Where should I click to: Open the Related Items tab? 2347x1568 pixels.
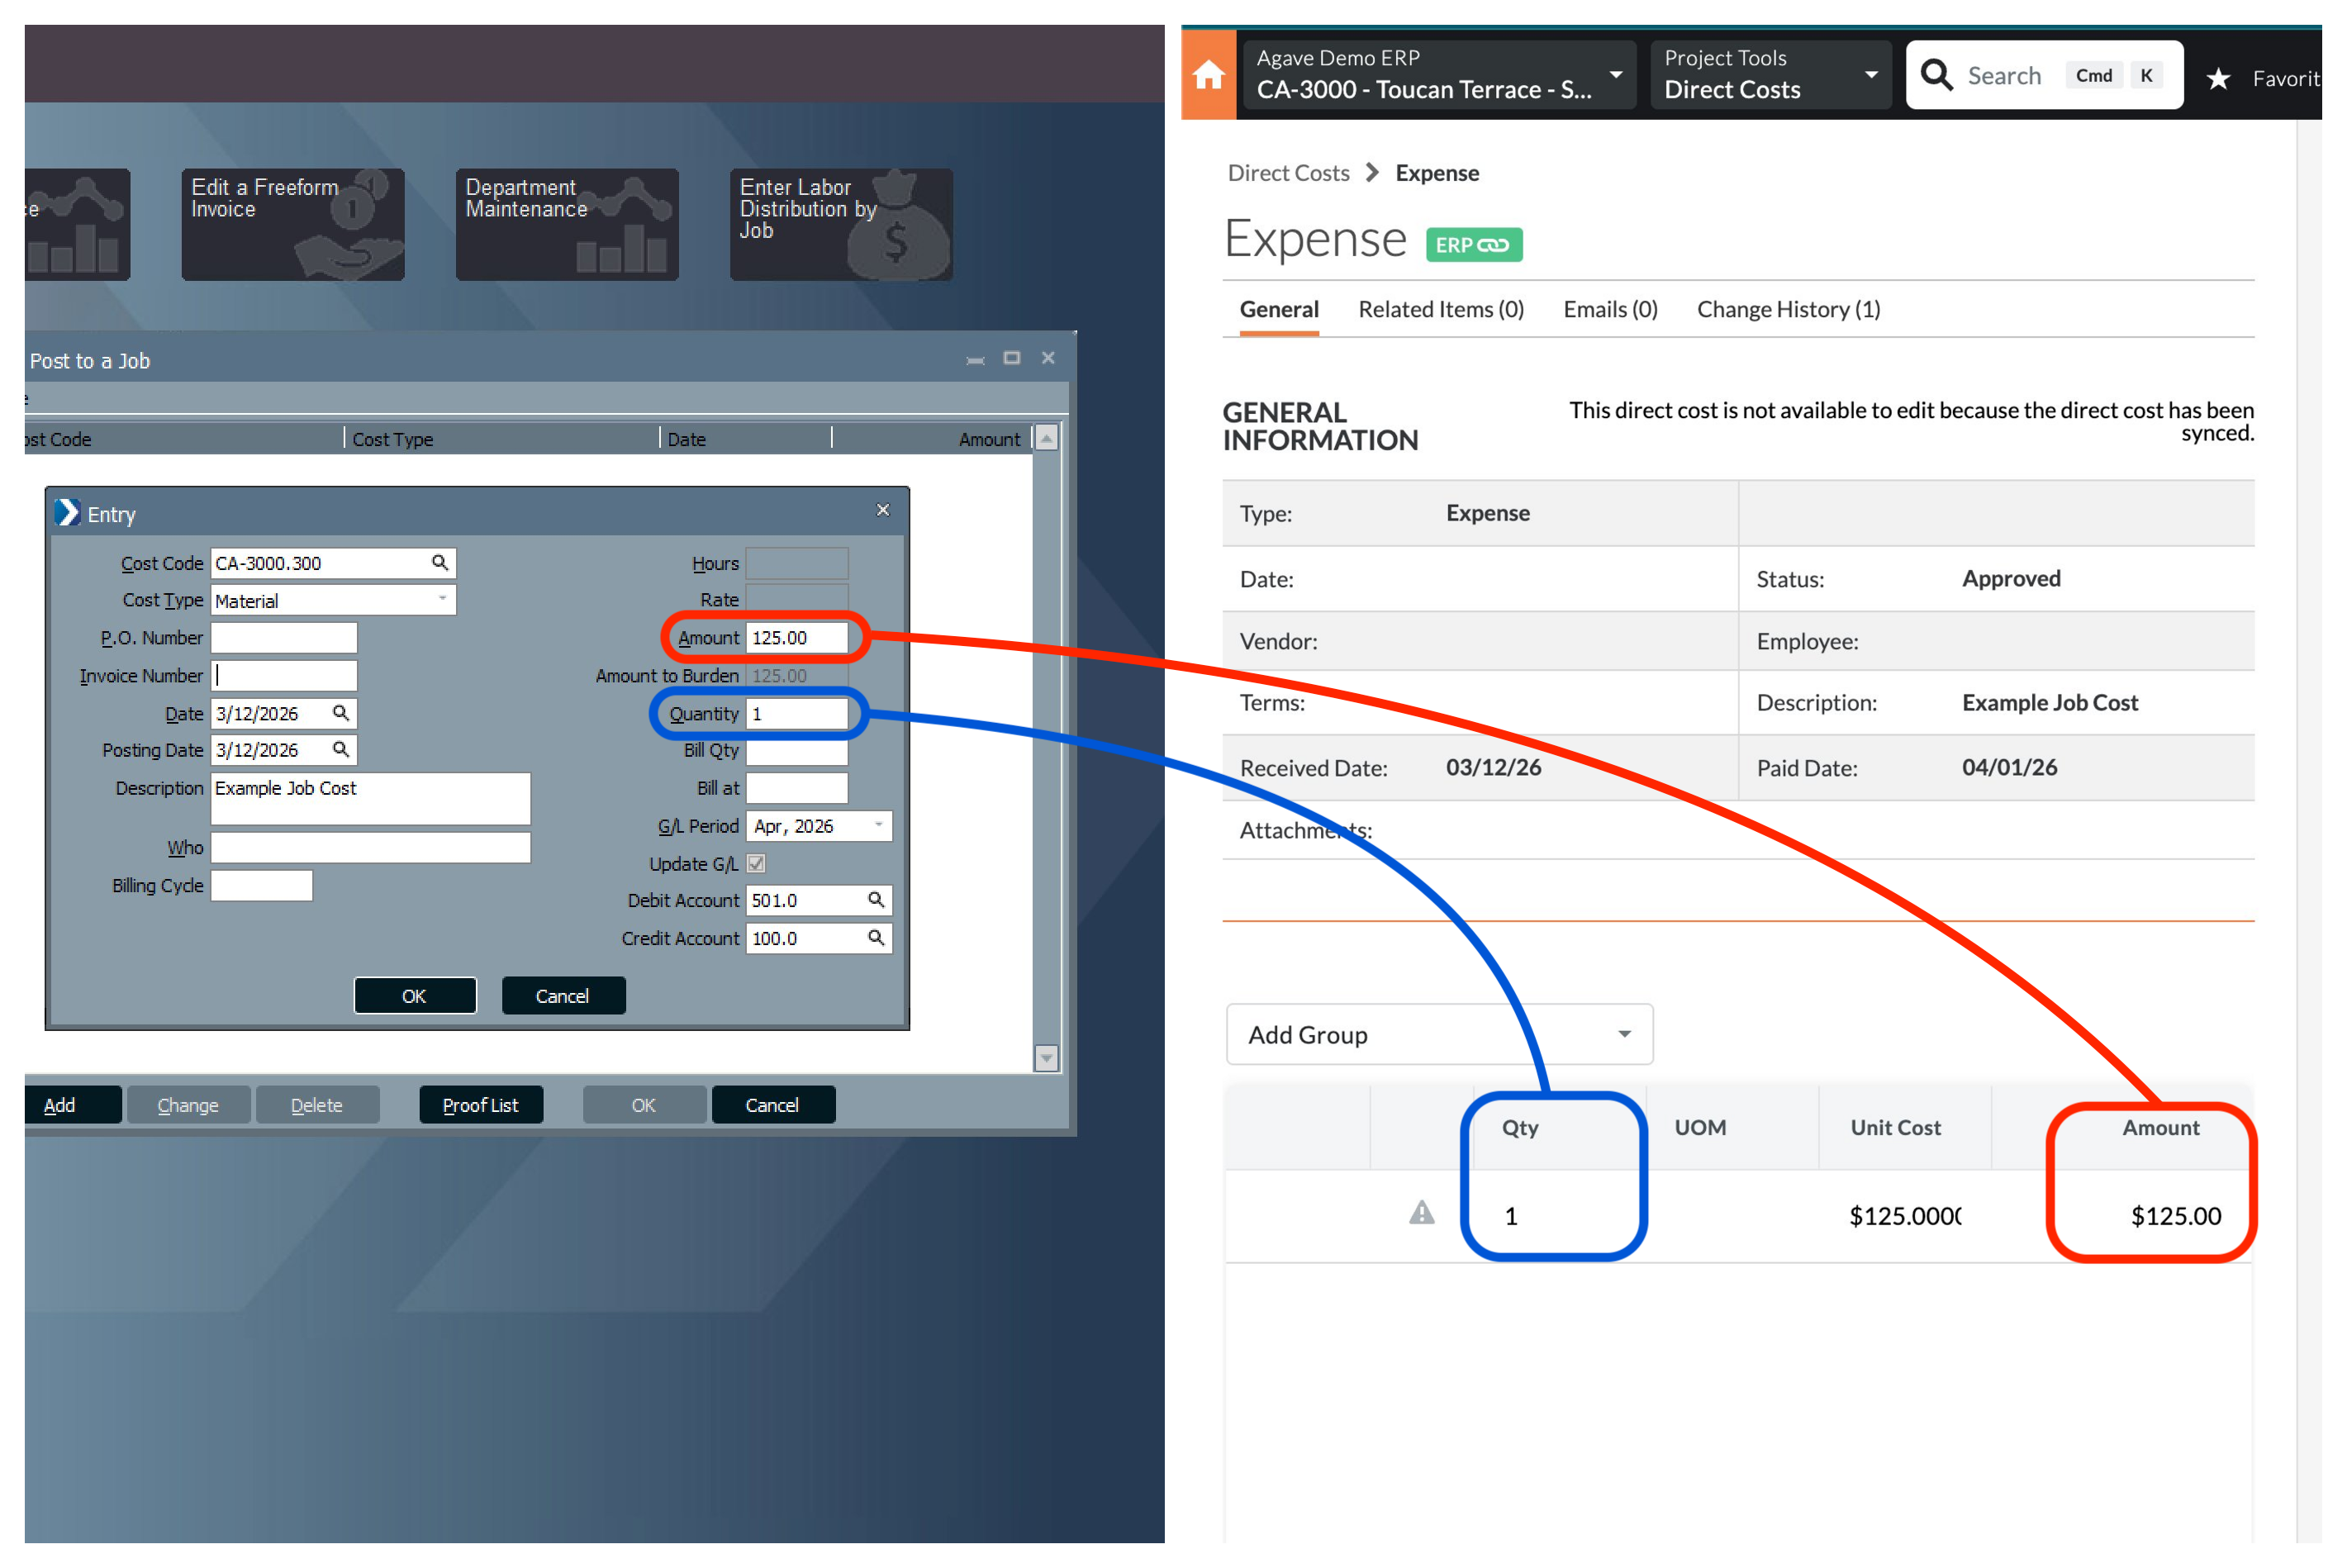[1441, 309]
